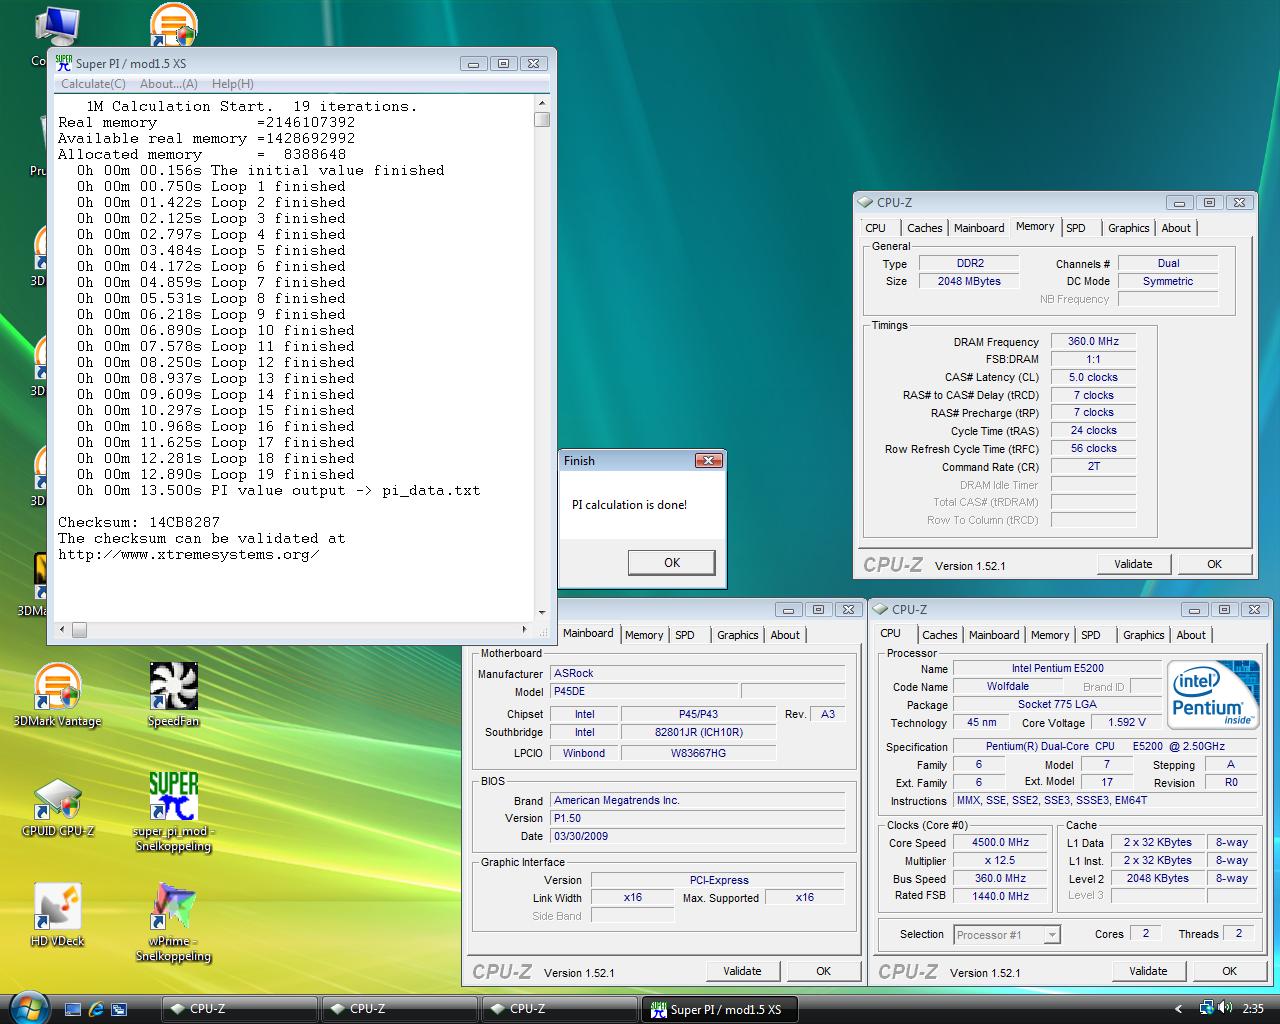Select Mainboard tab in CPU-Z Memory window
This screenshot has height=1024, width=1280.
[978, 228]
